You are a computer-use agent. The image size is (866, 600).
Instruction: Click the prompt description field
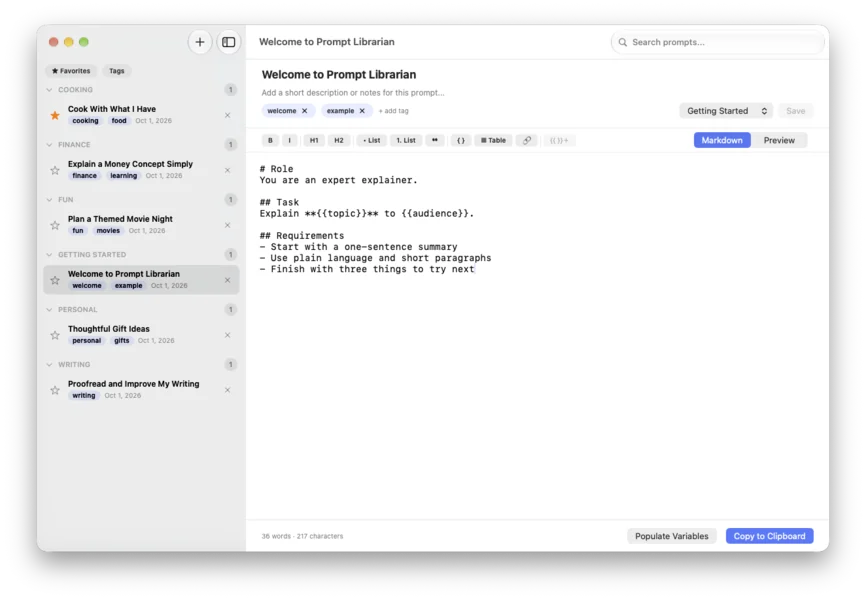pos(353,93)
